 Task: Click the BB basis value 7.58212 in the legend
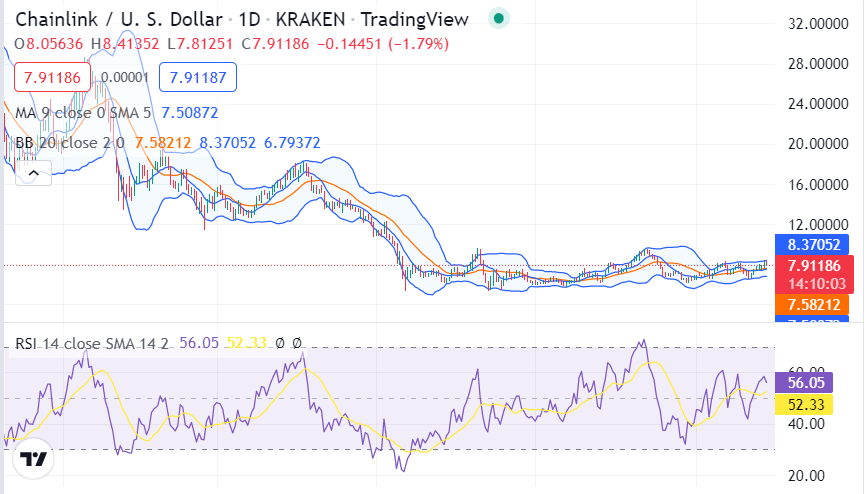(x=163, y=143)
